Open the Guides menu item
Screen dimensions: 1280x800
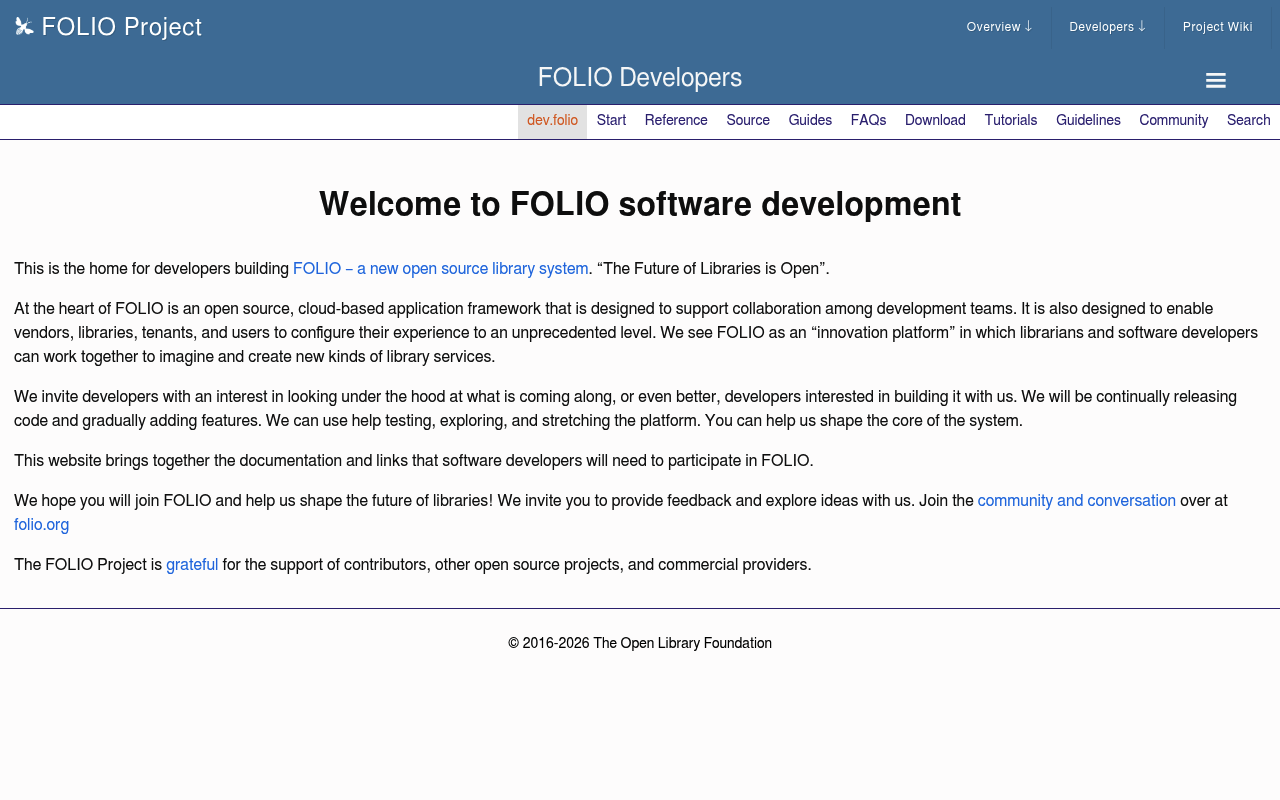pyautogui.click(x=810, y=121)
